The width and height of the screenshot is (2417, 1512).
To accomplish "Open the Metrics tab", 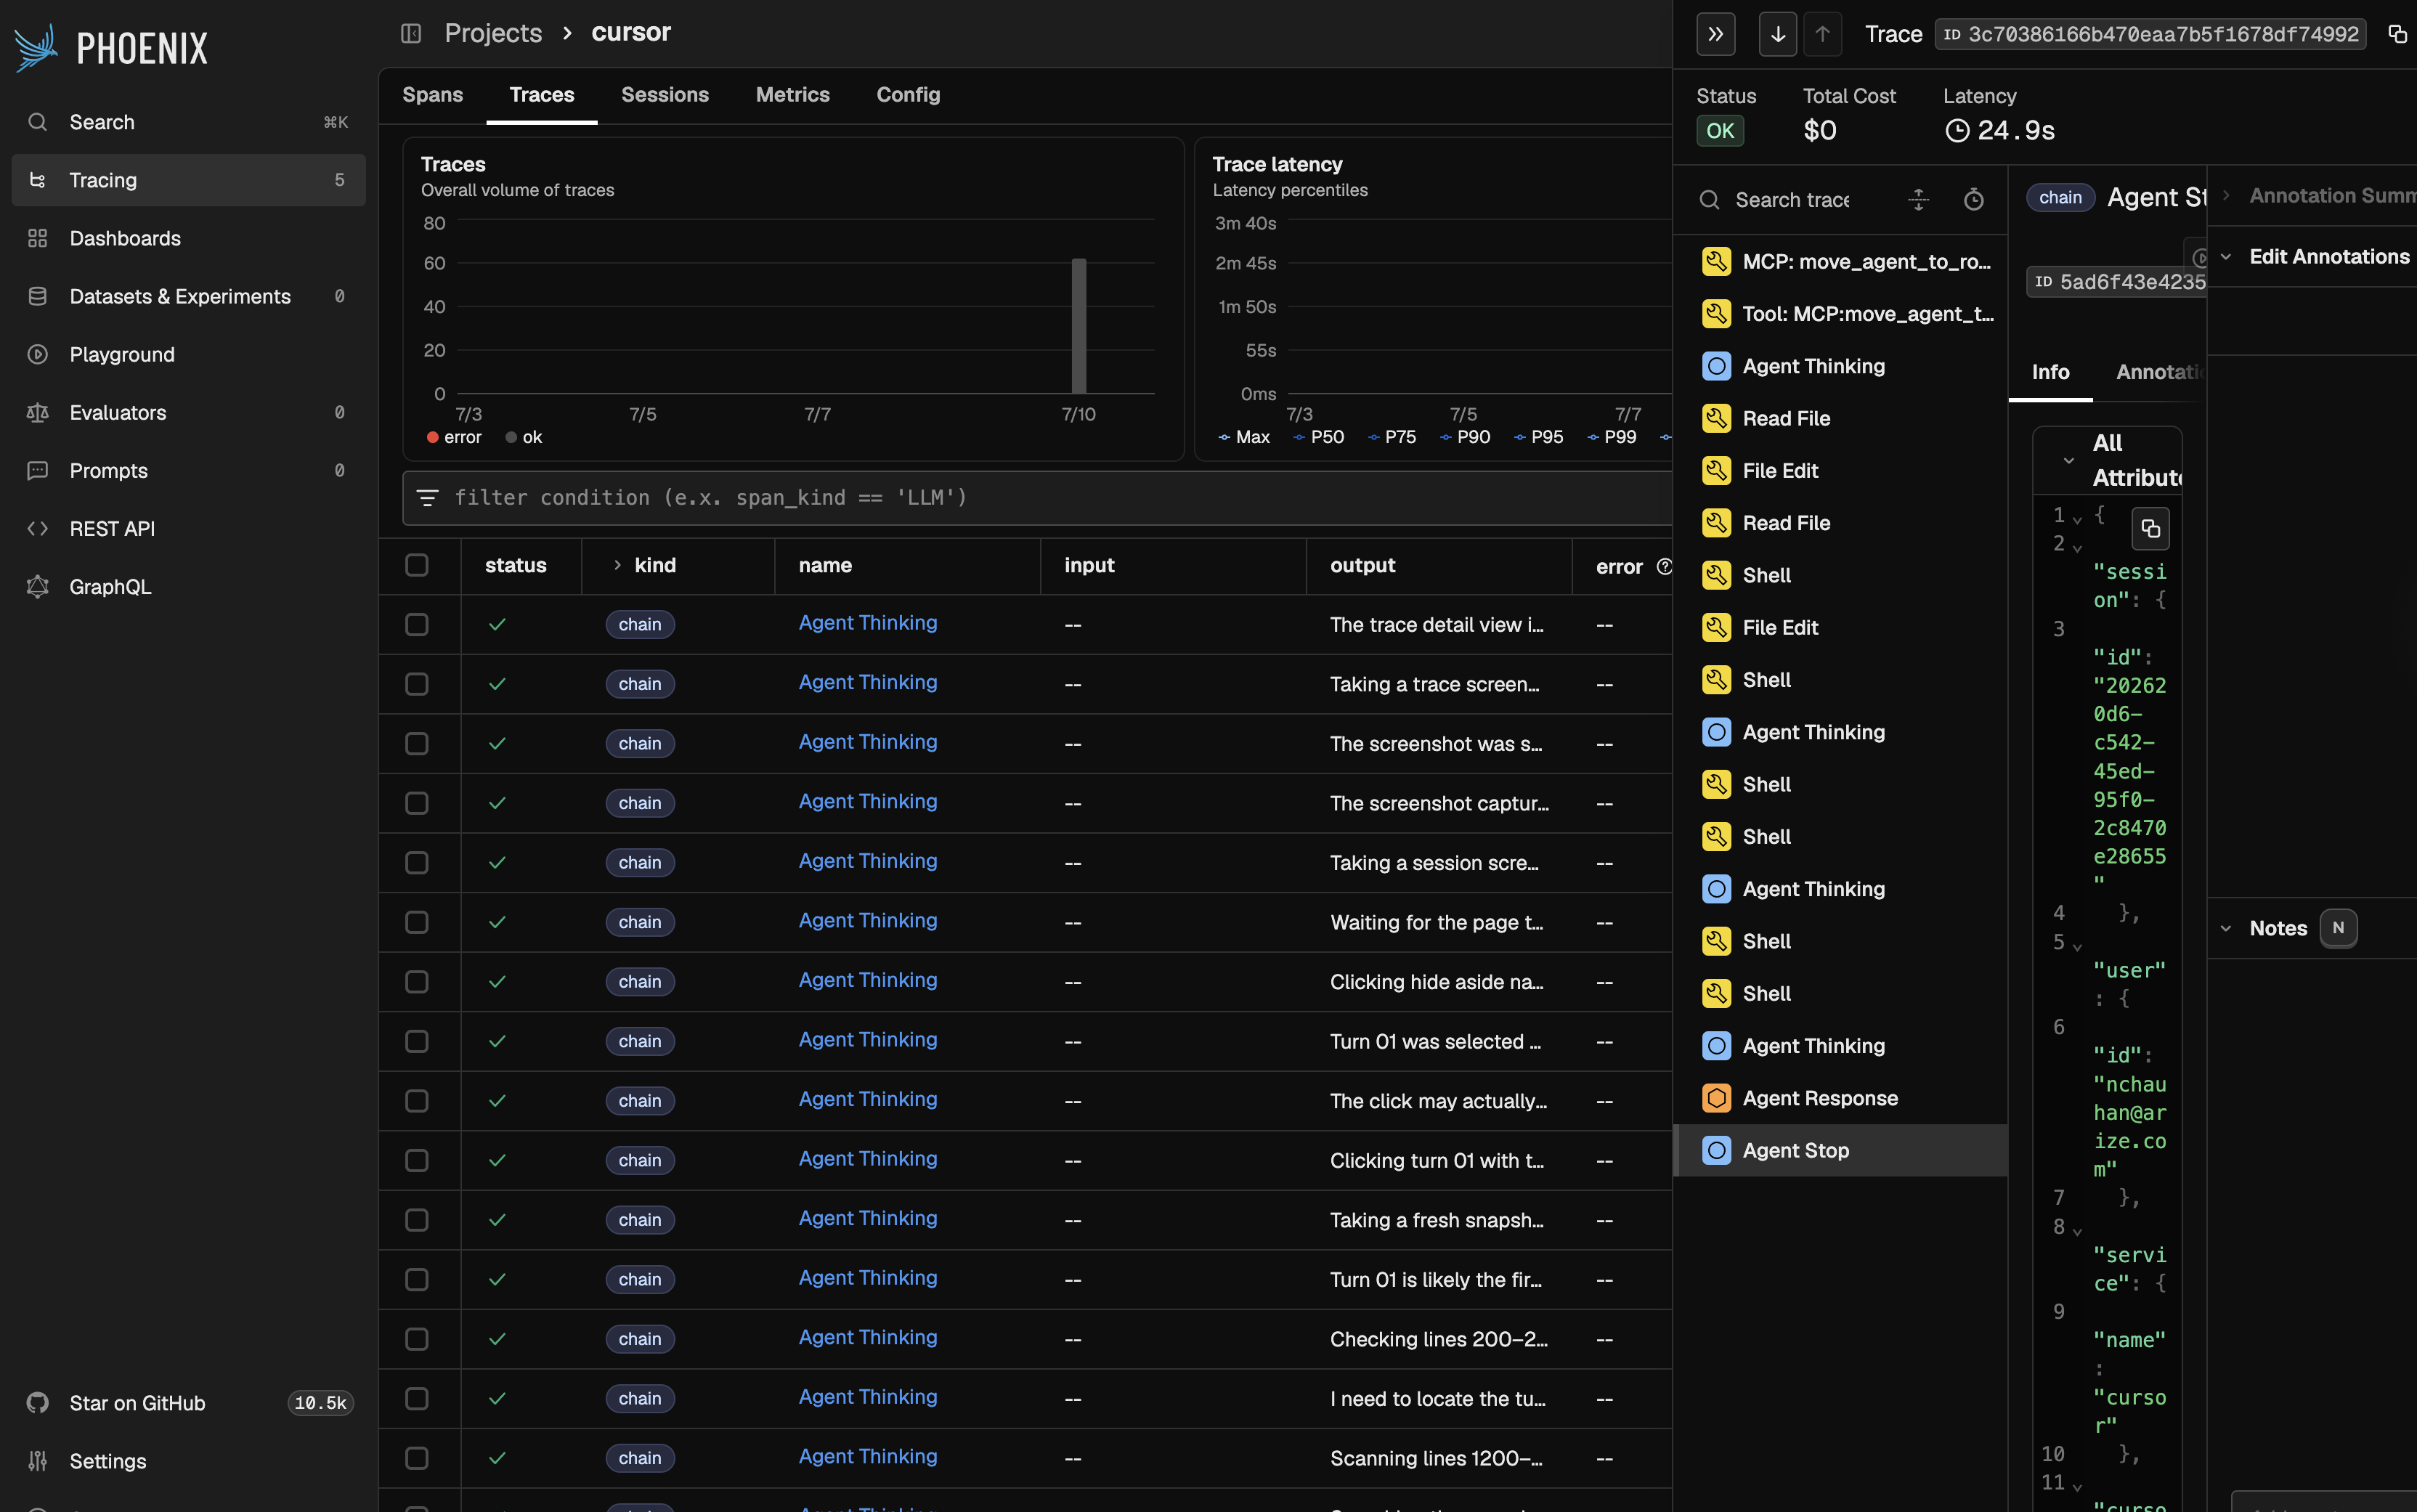I will point(792,95).
